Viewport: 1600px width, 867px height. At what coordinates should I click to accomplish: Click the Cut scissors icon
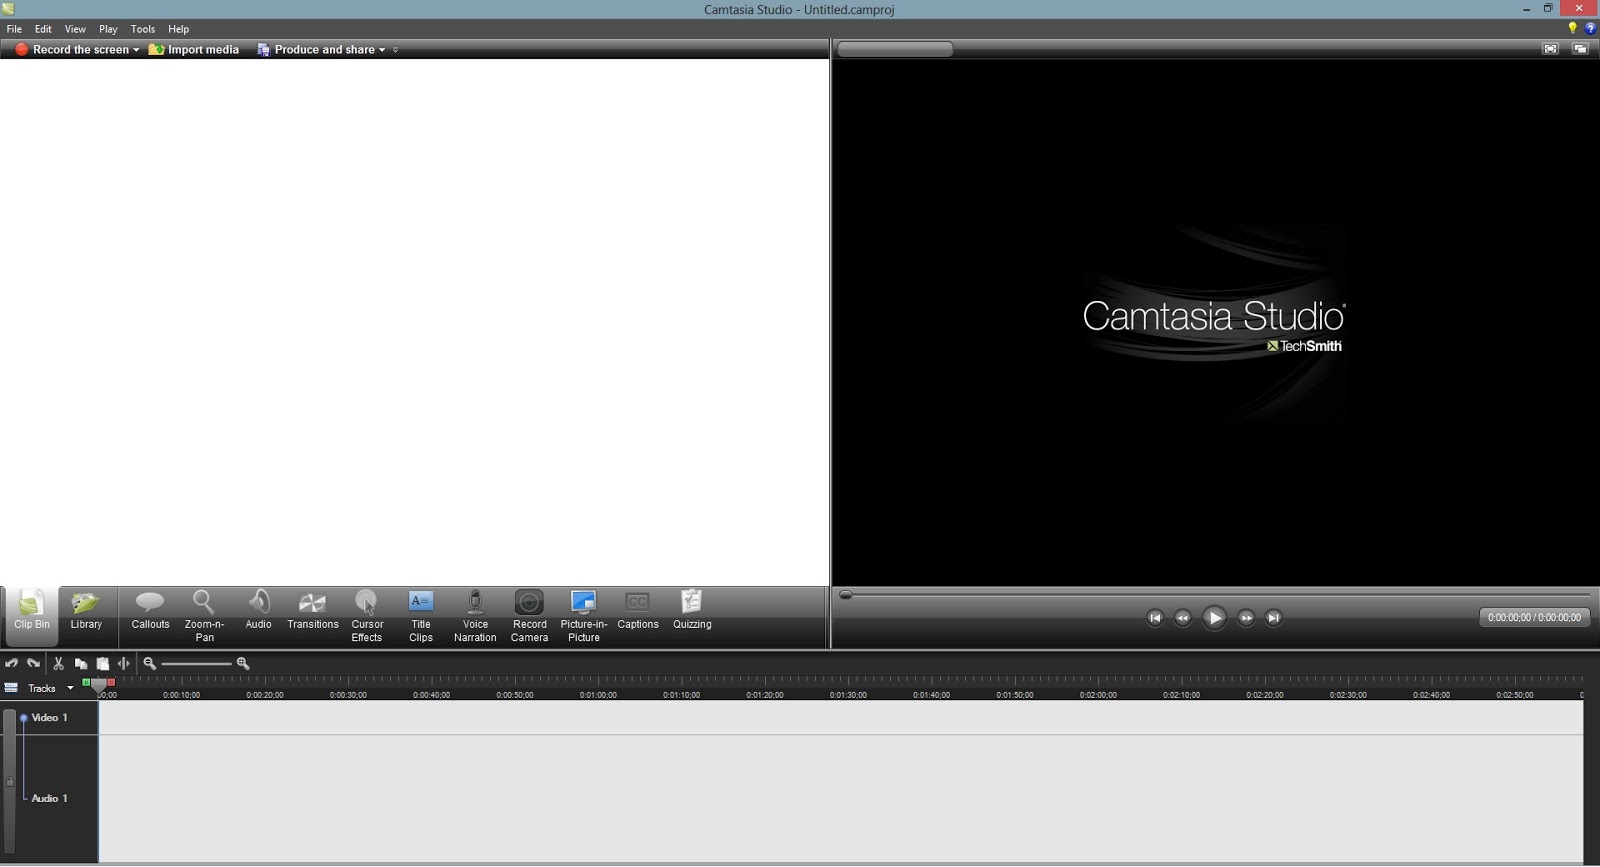pyautogui.click(x=59, y=663)
